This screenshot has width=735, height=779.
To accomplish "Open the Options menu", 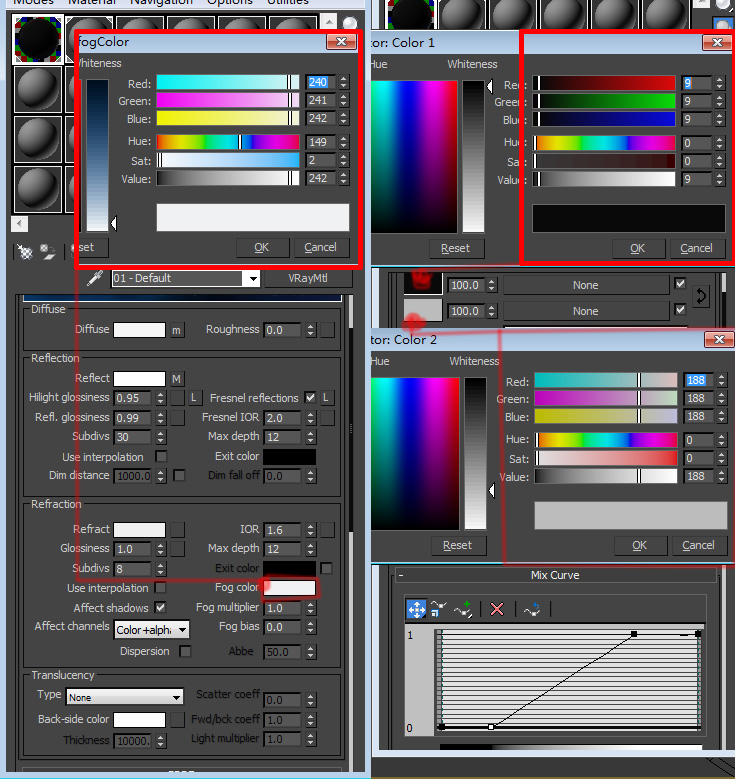I will tap(229, 3).
